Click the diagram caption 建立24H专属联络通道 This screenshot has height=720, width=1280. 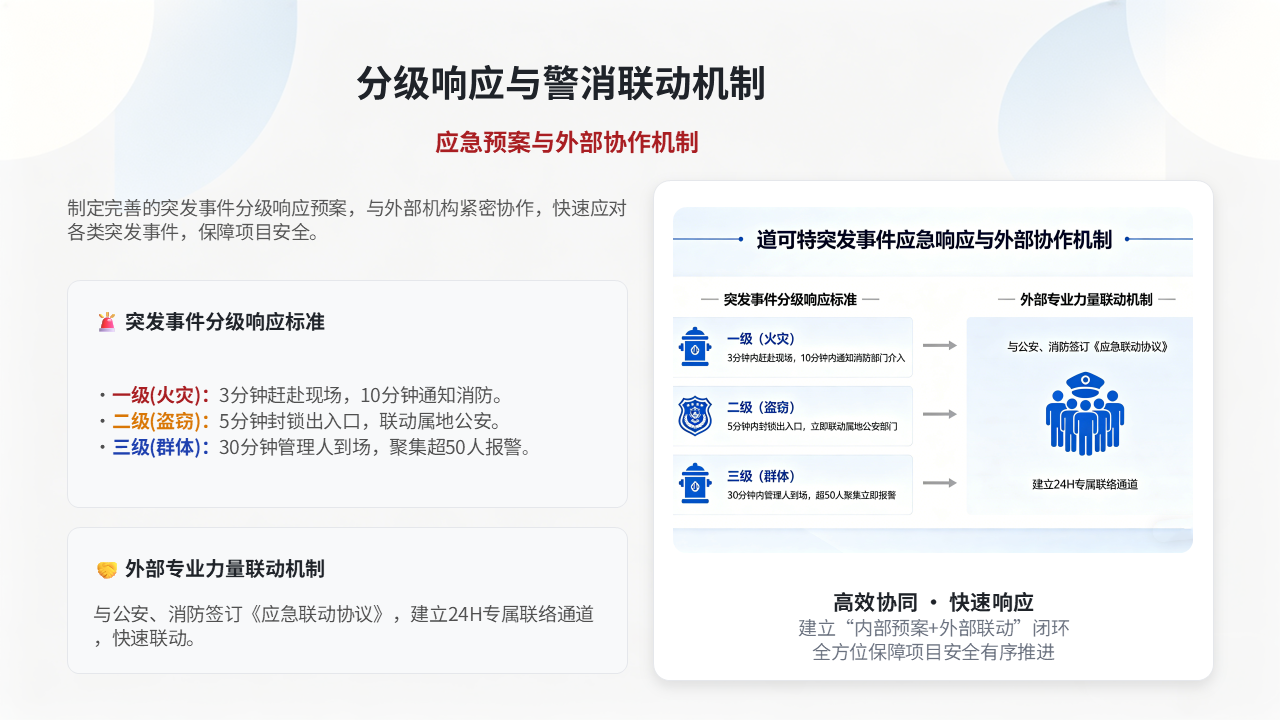[x=1085, y=484]
